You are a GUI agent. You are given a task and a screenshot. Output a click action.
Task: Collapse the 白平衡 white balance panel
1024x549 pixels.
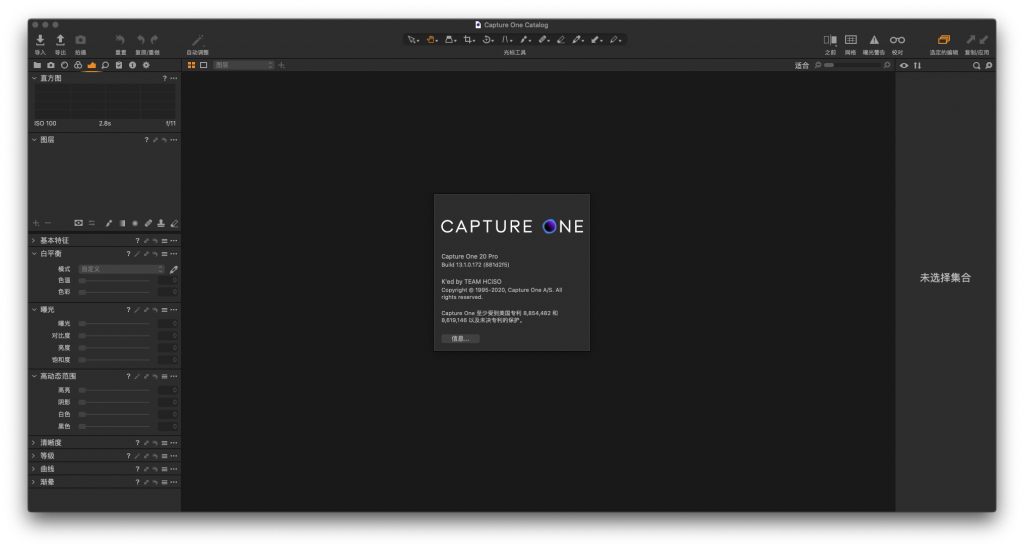pyautogui.click(x=34, y=253)
